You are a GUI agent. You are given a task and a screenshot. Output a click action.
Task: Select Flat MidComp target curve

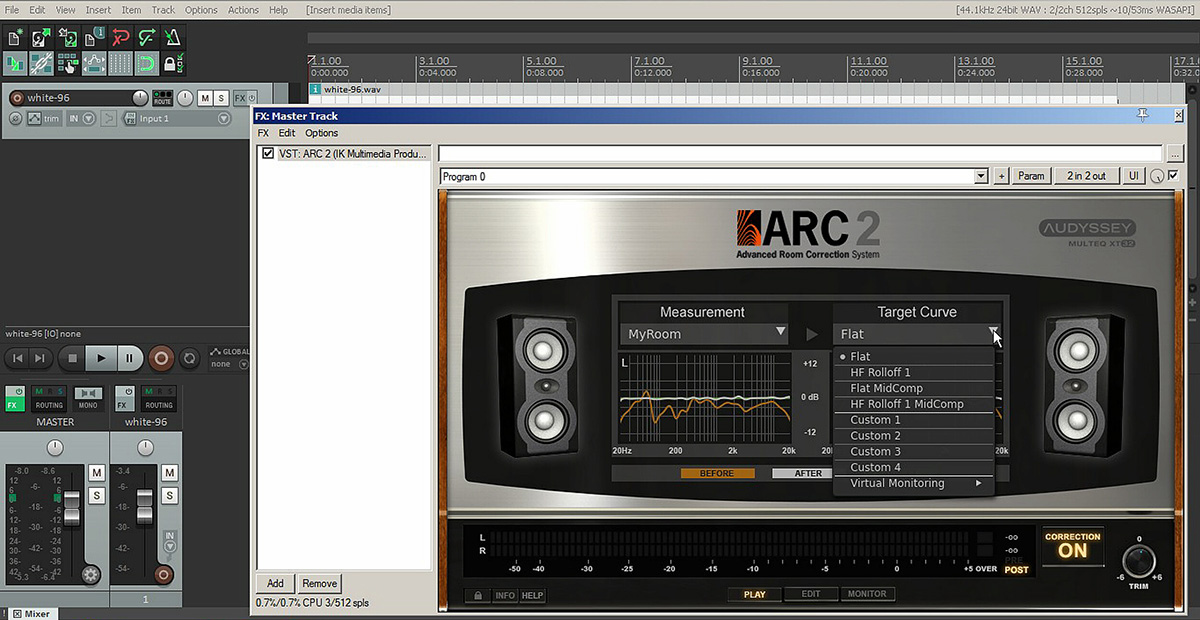(915, 388)
